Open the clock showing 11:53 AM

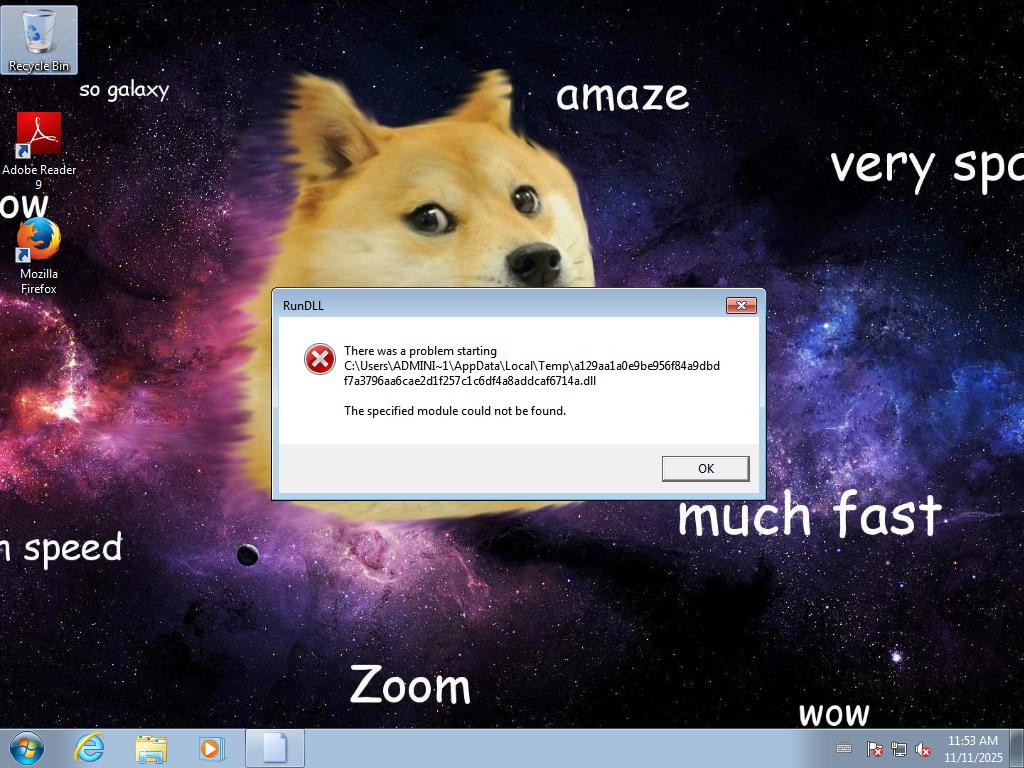coord(972,748)
